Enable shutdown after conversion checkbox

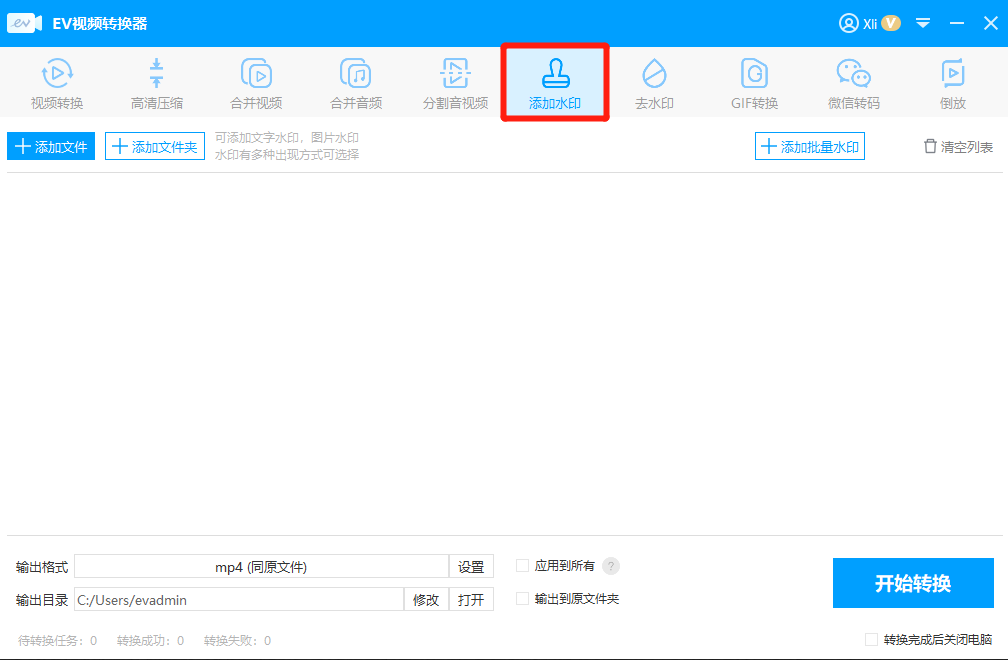coord(871,638)
